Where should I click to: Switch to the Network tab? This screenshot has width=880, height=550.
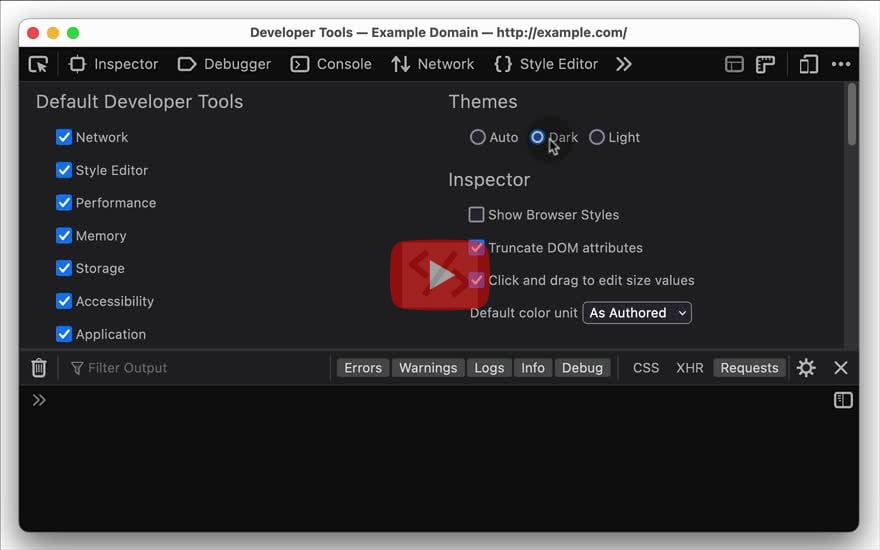click(x=433, y=65)
